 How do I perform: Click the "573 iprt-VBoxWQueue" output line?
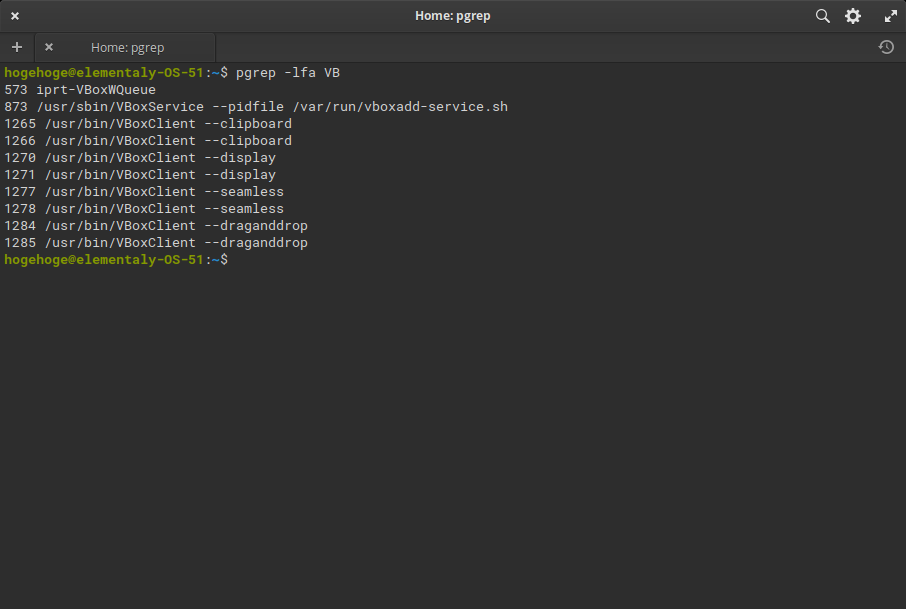(x=80, y=90)
